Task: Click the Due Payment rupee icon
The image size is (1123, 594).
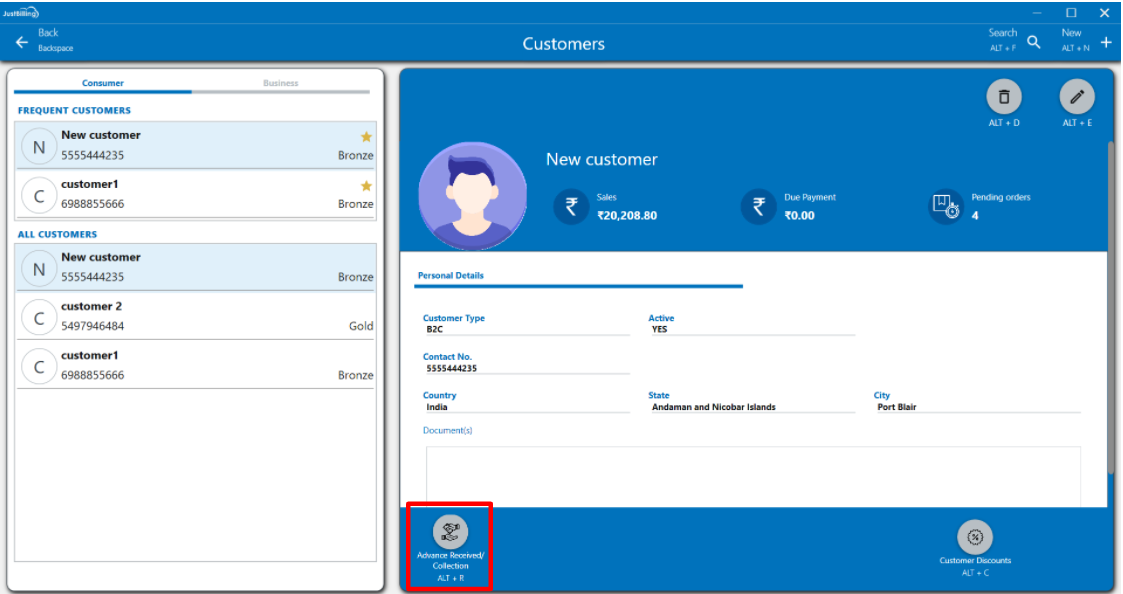Action: click(x=758, y=207)
